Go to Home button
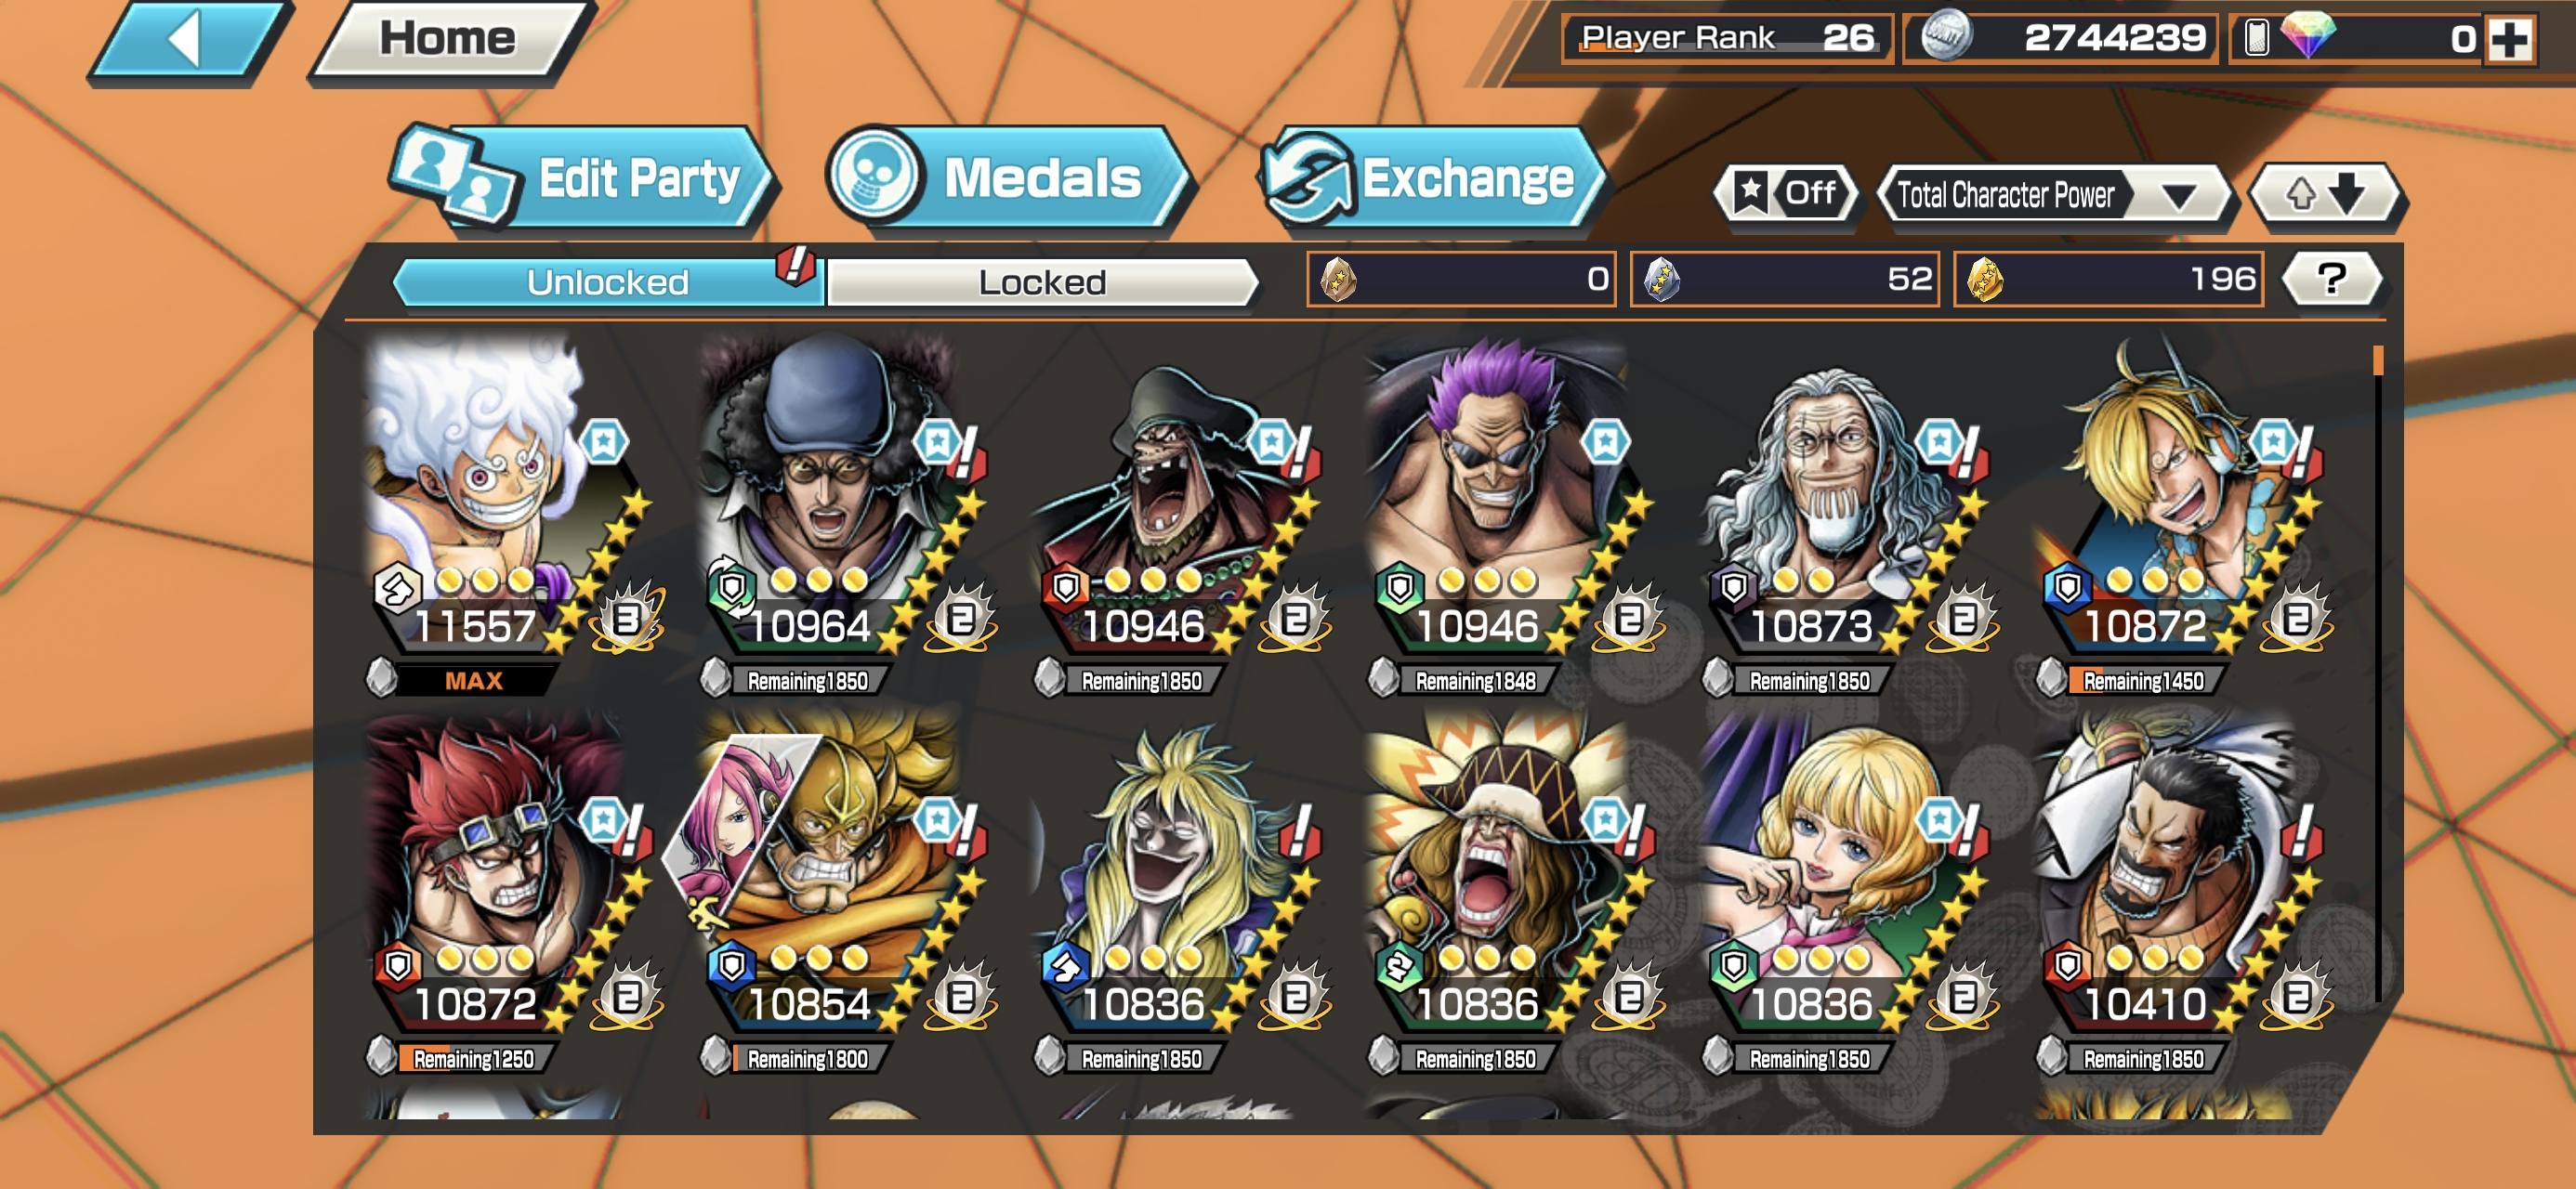Viewport: 2576px width, 1189px height. [448, 40]
